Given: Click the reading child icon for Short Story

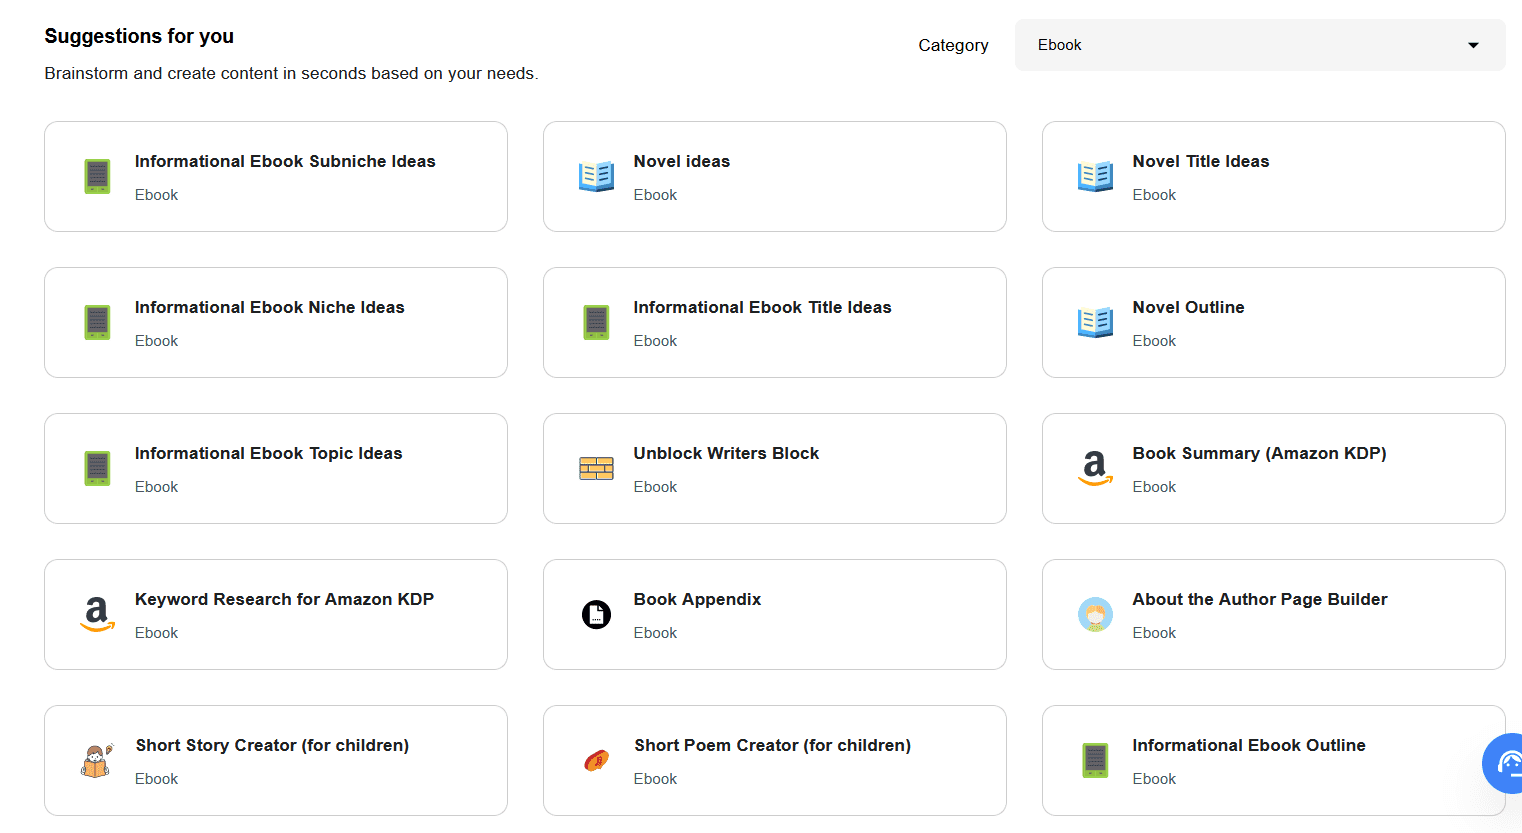Looking at the screenshot, I should (97, 761).
